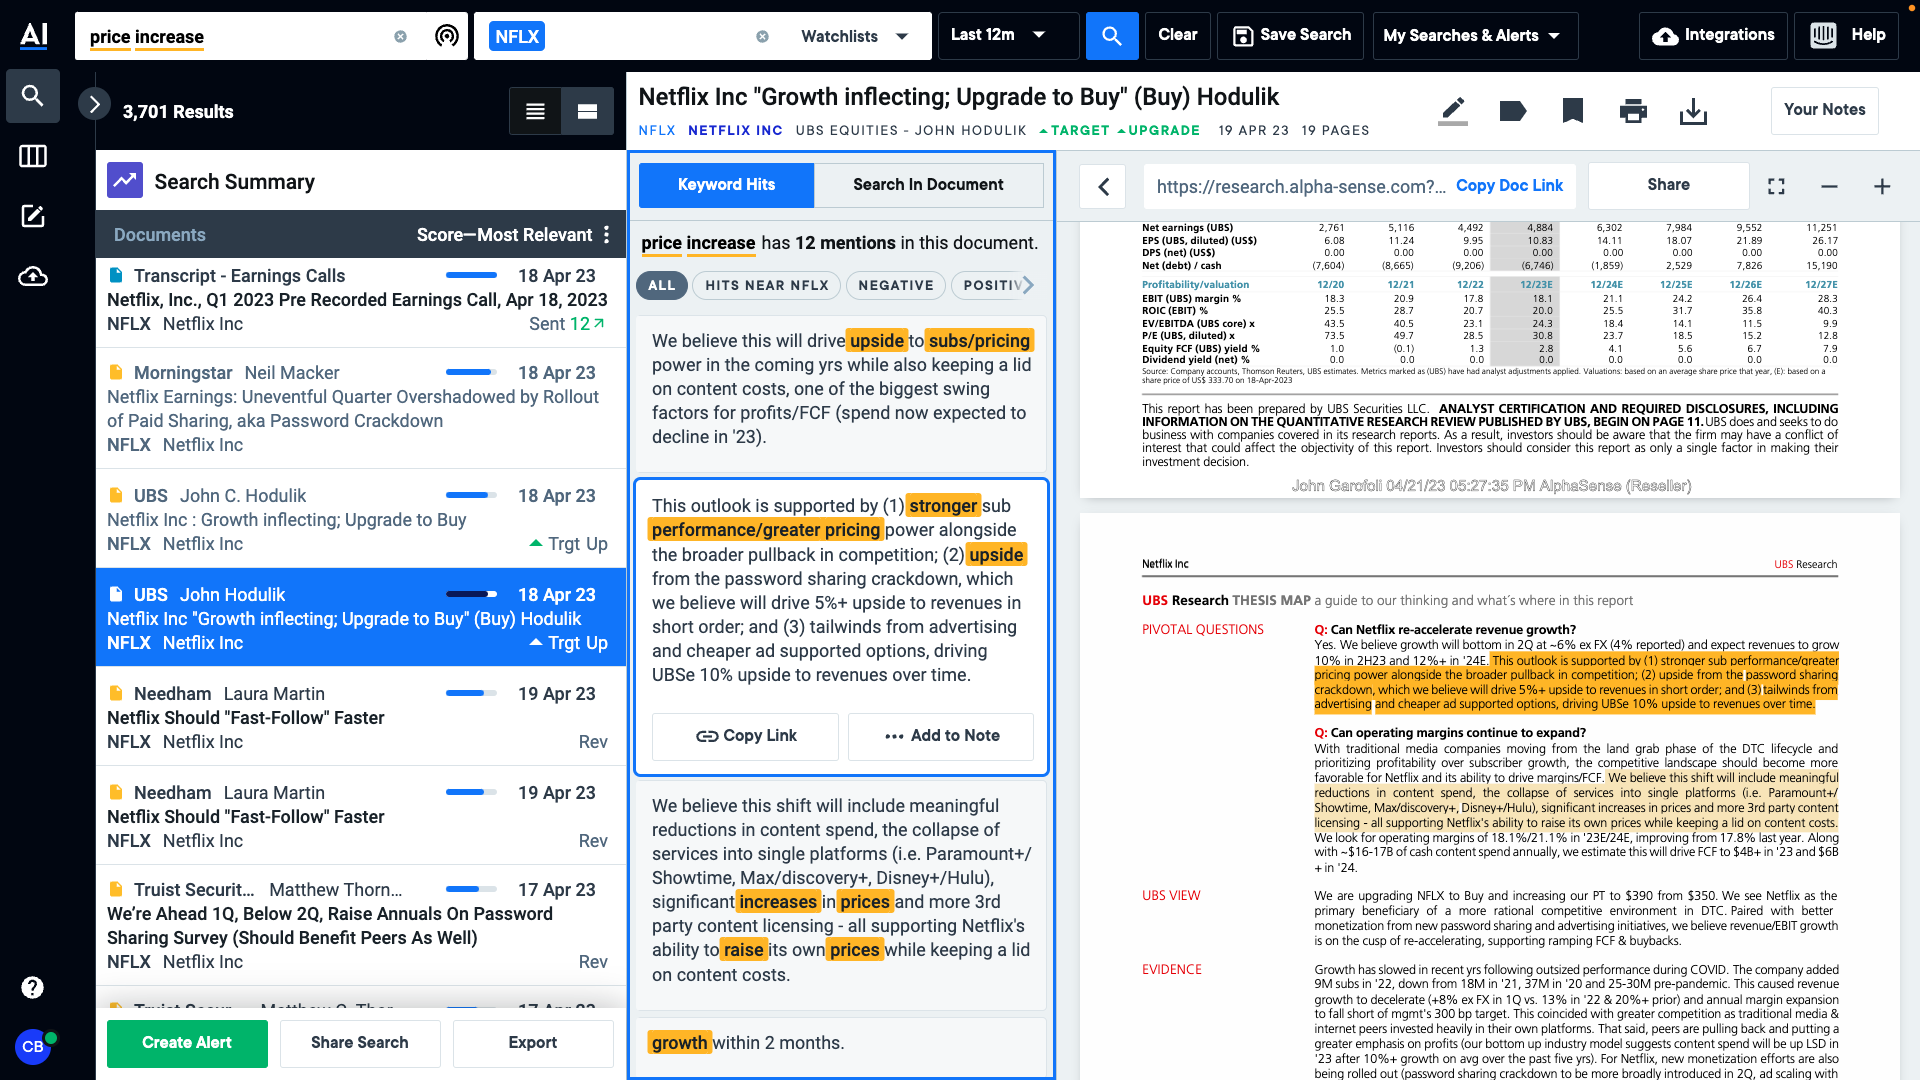Click the tag label icon
Viewport: 1920px width, 1080px height.
pyautogui.click(x=1513, y=110)
